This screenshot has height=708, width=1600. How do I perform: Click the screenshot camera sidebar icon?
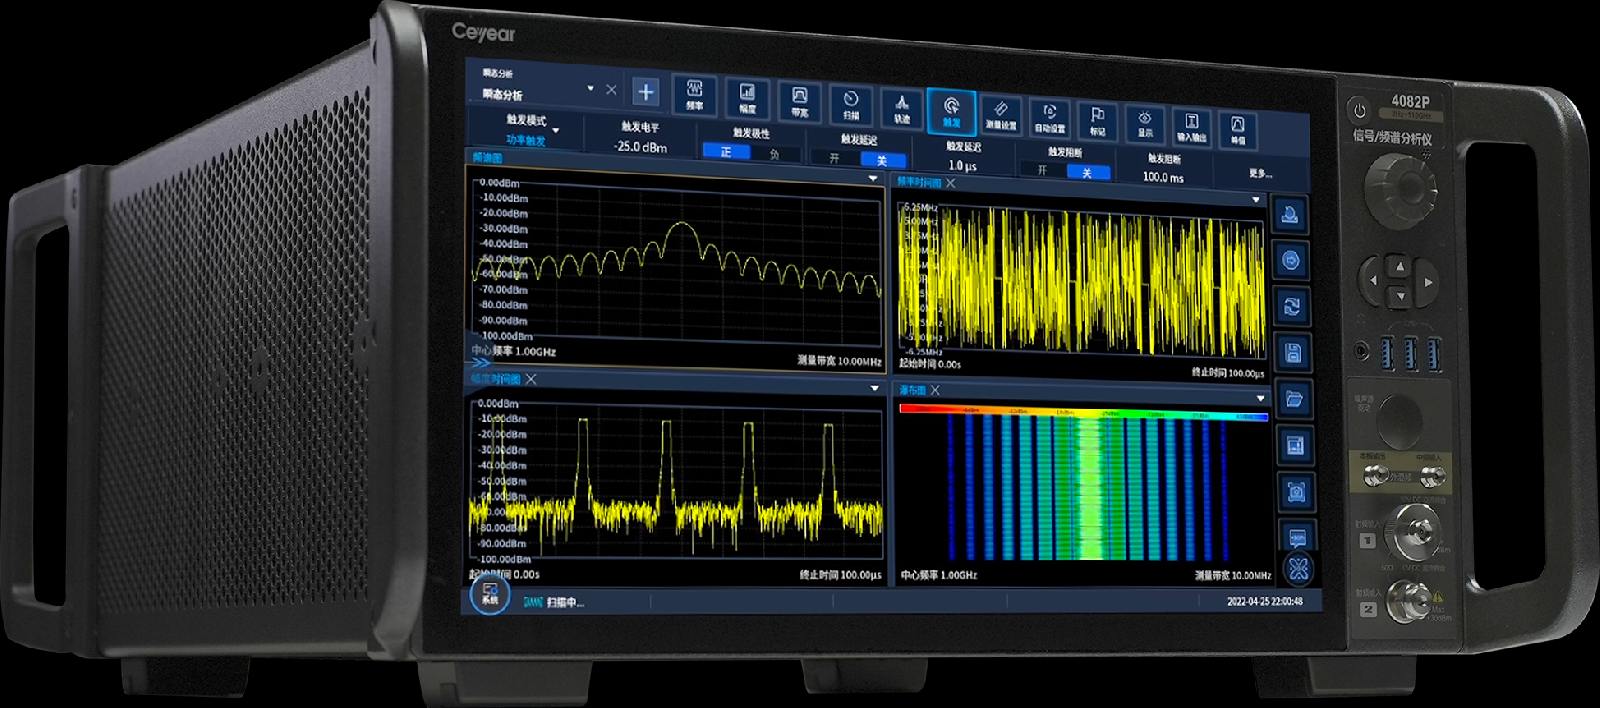tap(1296, 491)
